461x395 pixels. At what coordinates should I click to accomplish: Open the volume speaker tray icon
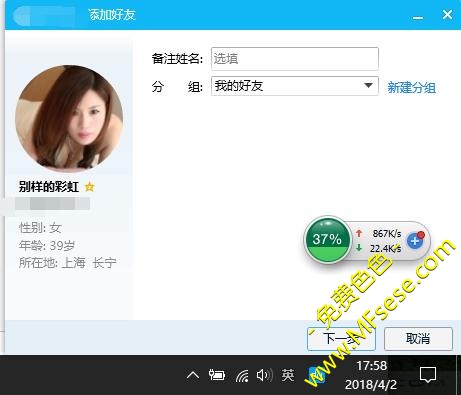point(264,375)
